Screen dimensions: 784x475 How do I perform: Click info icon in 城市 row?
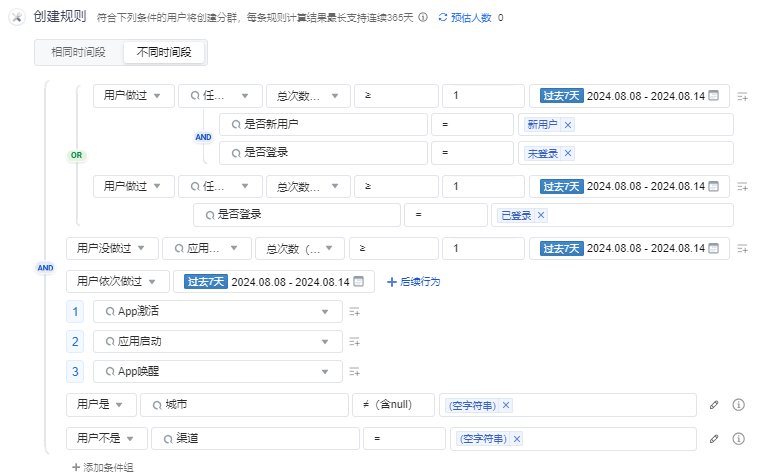coord(738,404)
